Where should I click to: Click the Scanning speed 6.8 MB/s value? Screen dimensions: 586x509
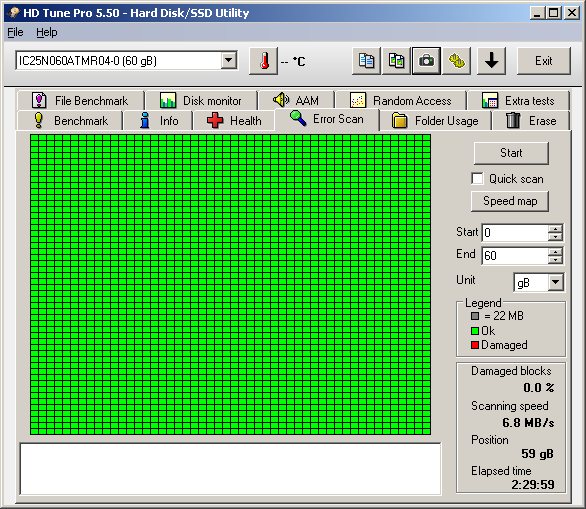tap(528, 423)
